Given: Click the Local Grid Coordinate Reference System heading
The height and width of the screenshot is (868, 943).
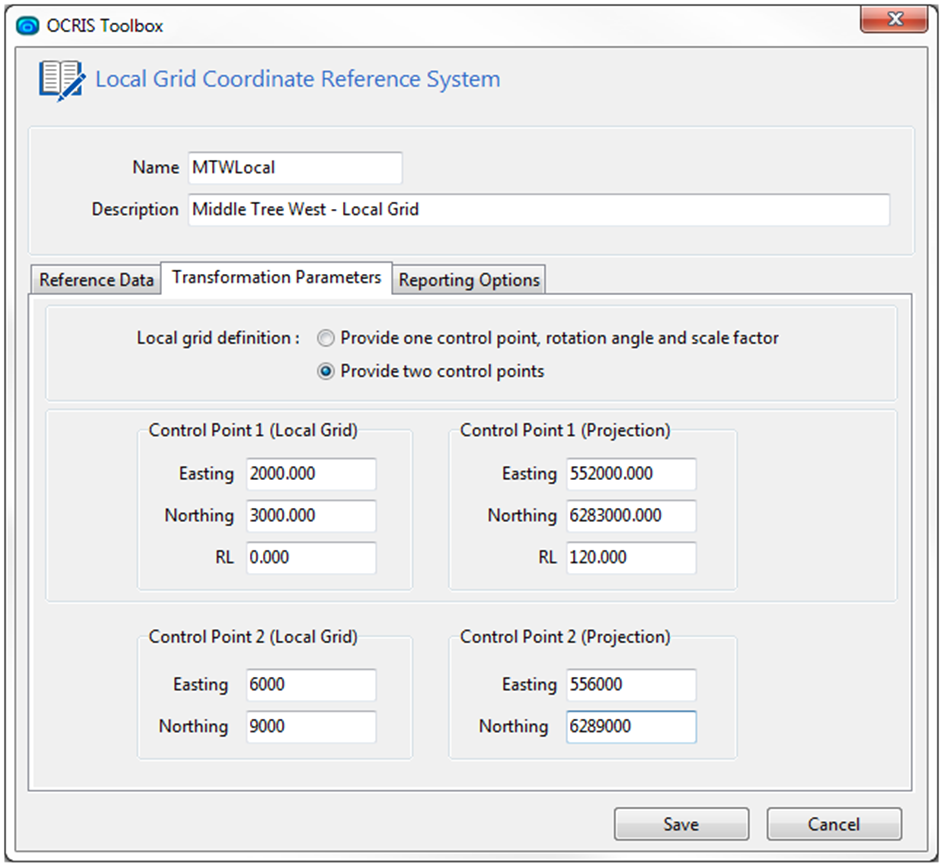Looking at the screenshot, I should point(298,79).
